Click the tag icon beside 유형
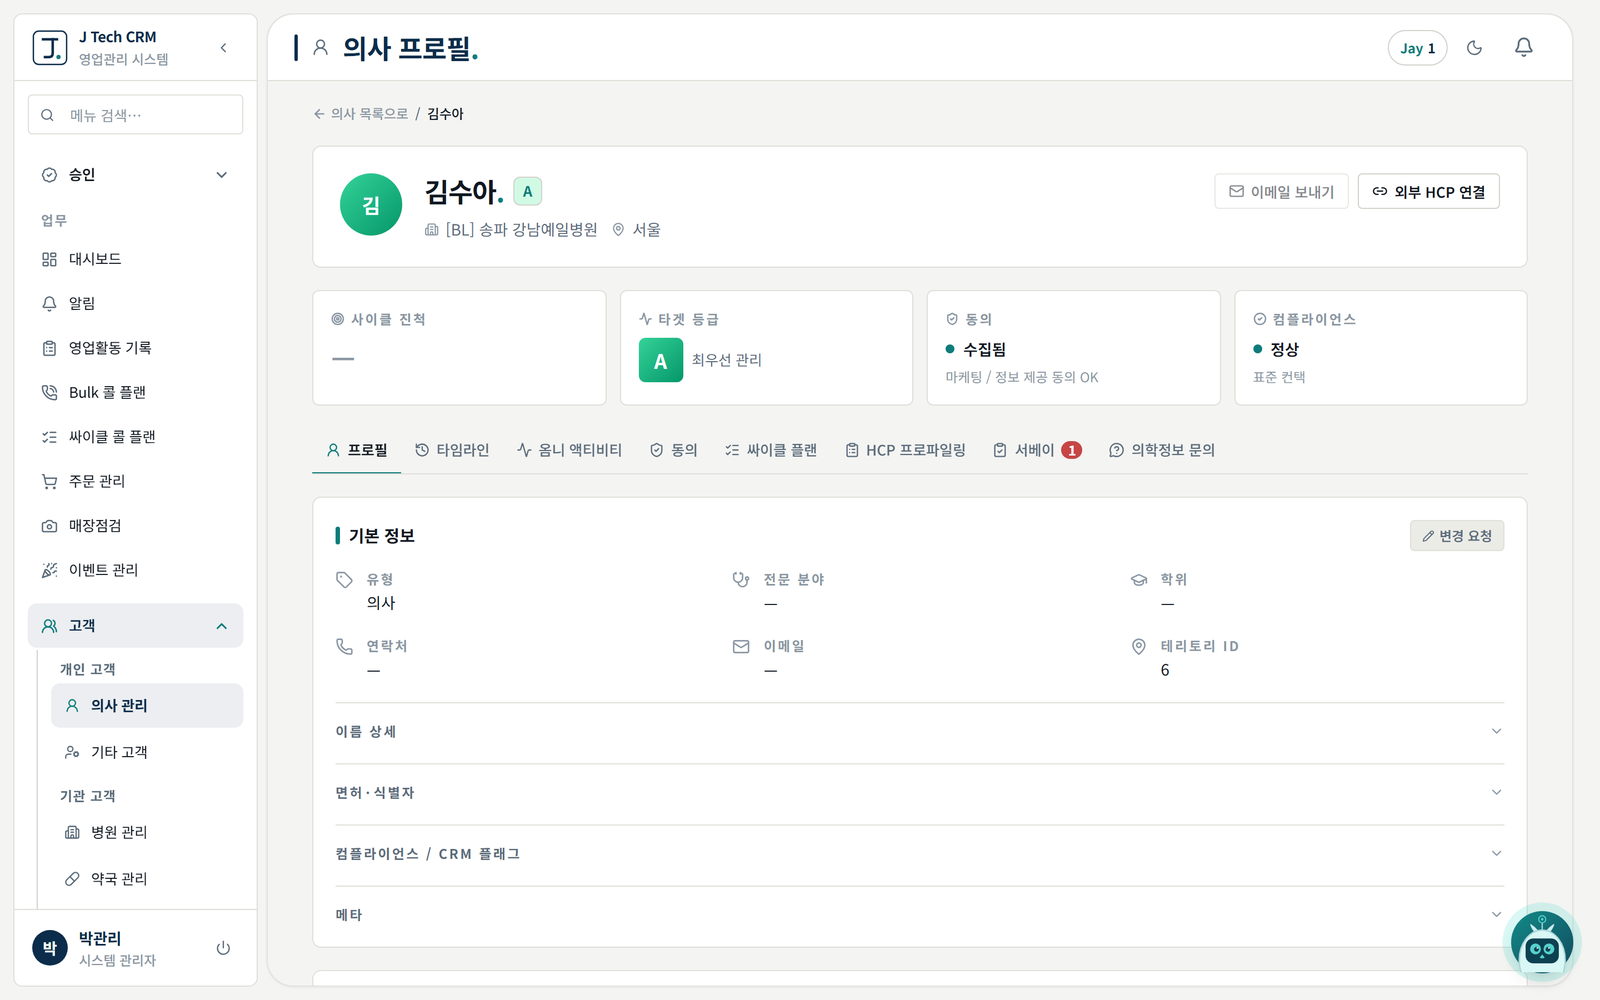The image size is (1600, 1000). (x=345, y=580)
